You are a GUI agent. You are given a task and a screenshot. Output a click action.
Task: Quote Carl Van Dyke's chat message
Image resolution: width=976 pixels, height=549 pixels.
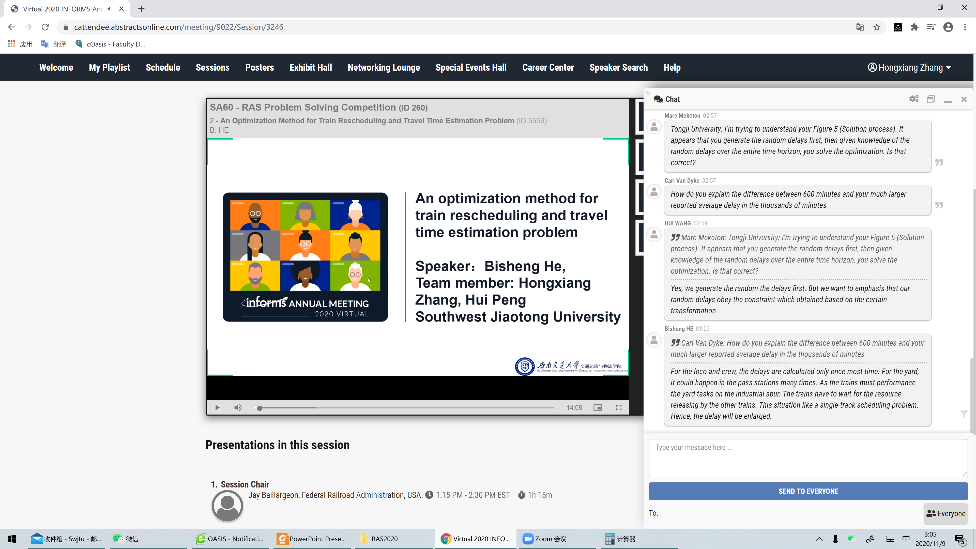pos(939,206)
